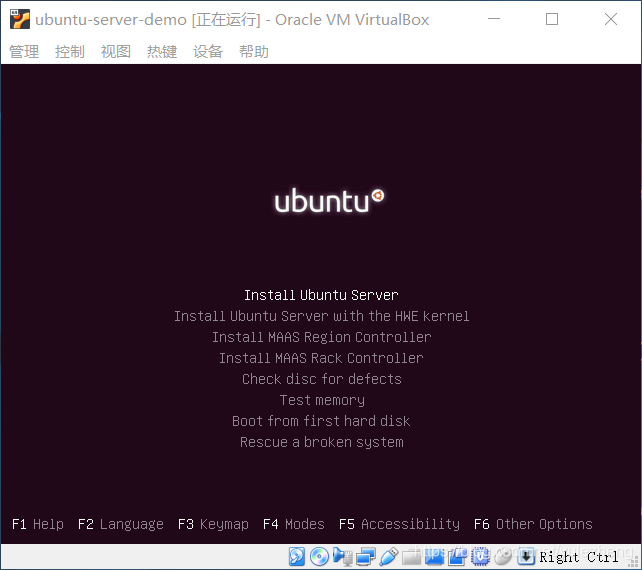Select Check disc for defects
Viewport: 642px width, 570px height.
[x=322, y=379]
